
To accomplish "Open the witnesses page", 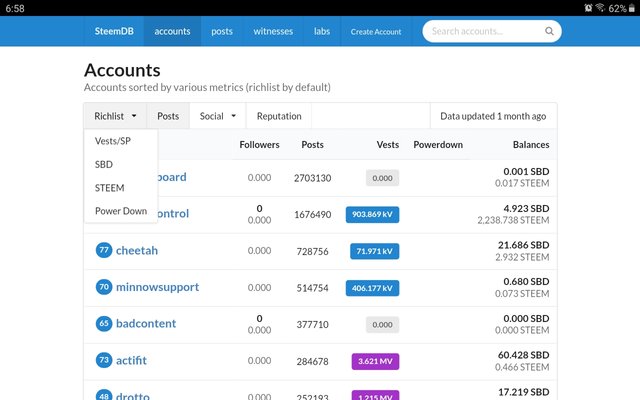I will [273, 31].
